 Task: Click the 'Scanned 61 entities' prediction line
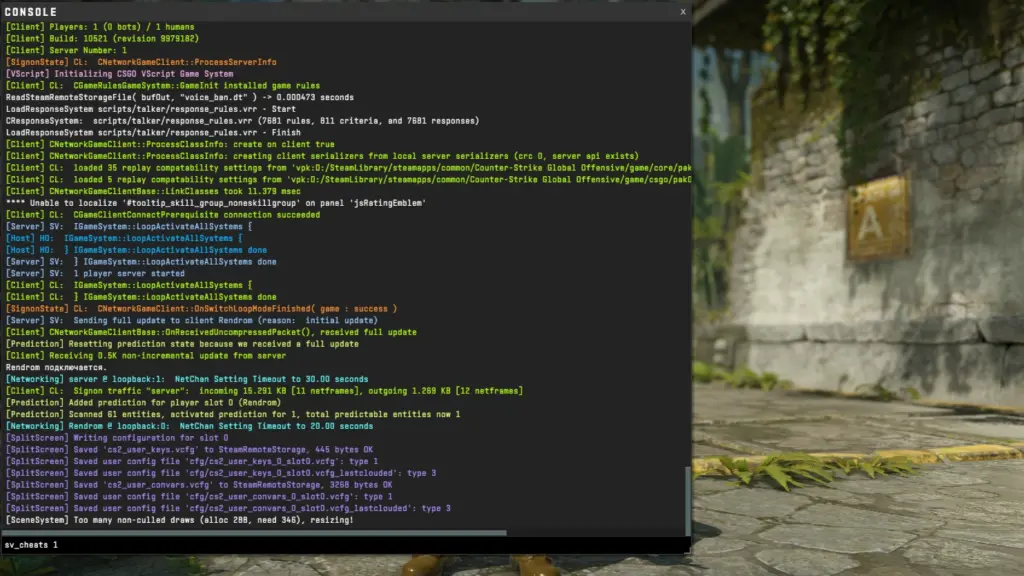(232, 415)
